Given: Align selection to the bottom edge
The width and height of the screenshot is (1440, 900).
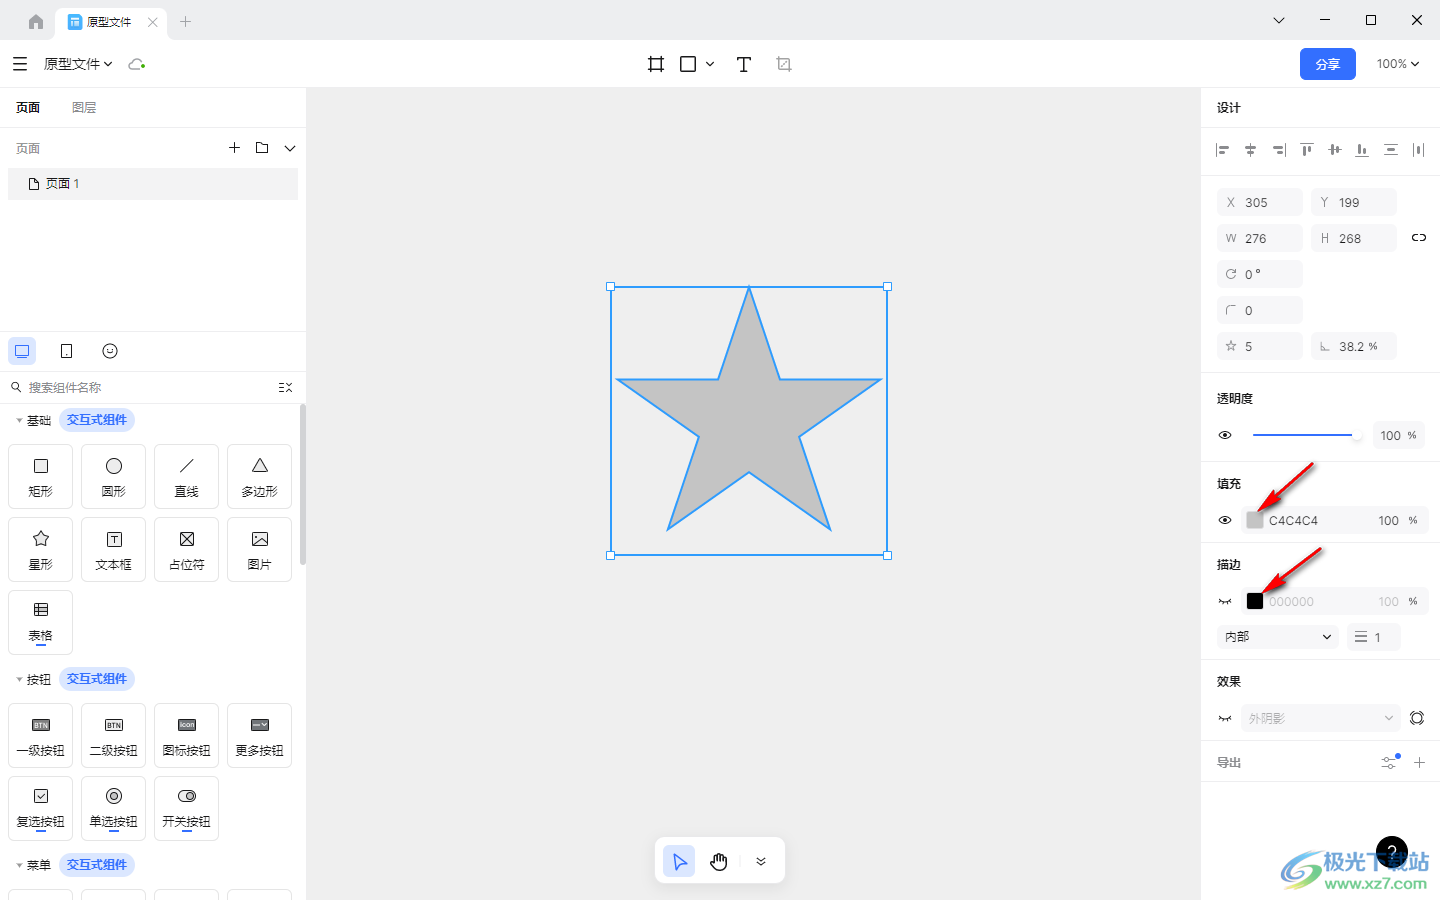Looking at the screenshot, I should pyautogui.click(x=1362, y=150).
